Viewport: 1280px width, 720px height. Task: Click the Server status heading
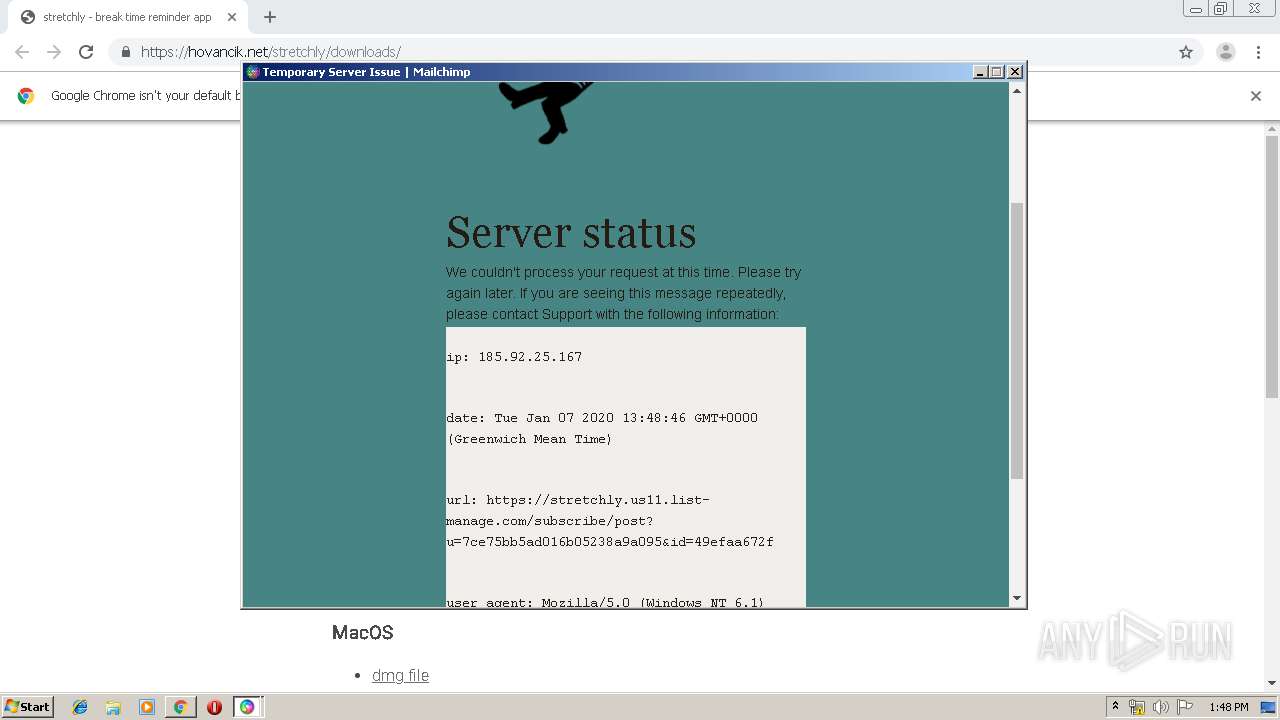click(x=571, y=233)
